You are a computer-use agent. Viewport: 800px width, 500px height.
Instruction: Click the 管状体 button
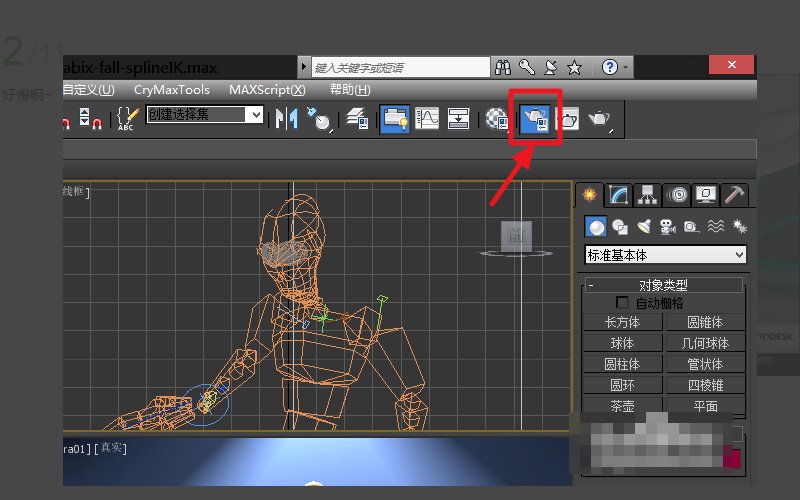pyautogui.click(x=705, y=364)
